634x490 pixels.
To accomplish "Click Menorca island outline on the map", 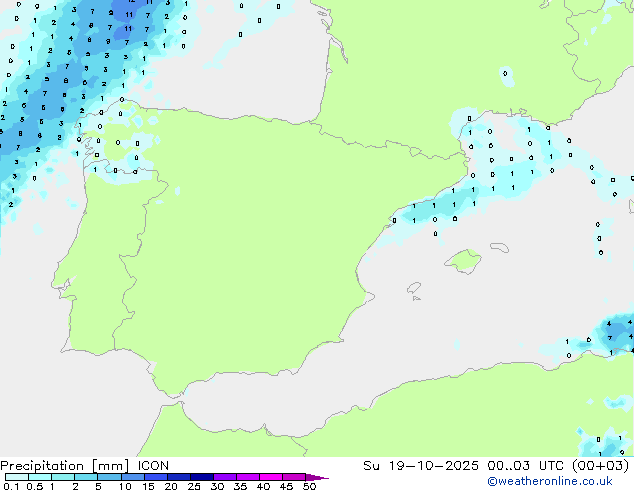I will (499, 247).
